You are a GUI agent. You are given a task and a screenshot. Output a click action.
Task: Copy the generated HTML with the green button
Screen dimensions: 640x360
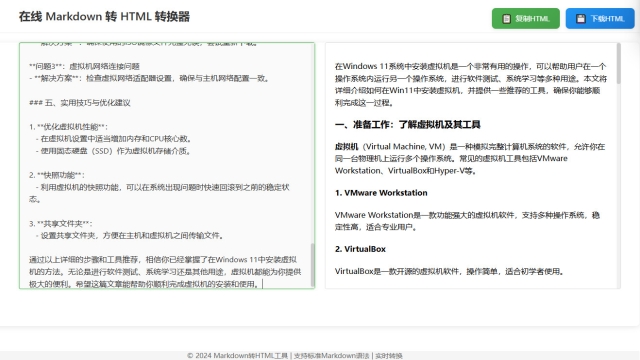point(526,18)
